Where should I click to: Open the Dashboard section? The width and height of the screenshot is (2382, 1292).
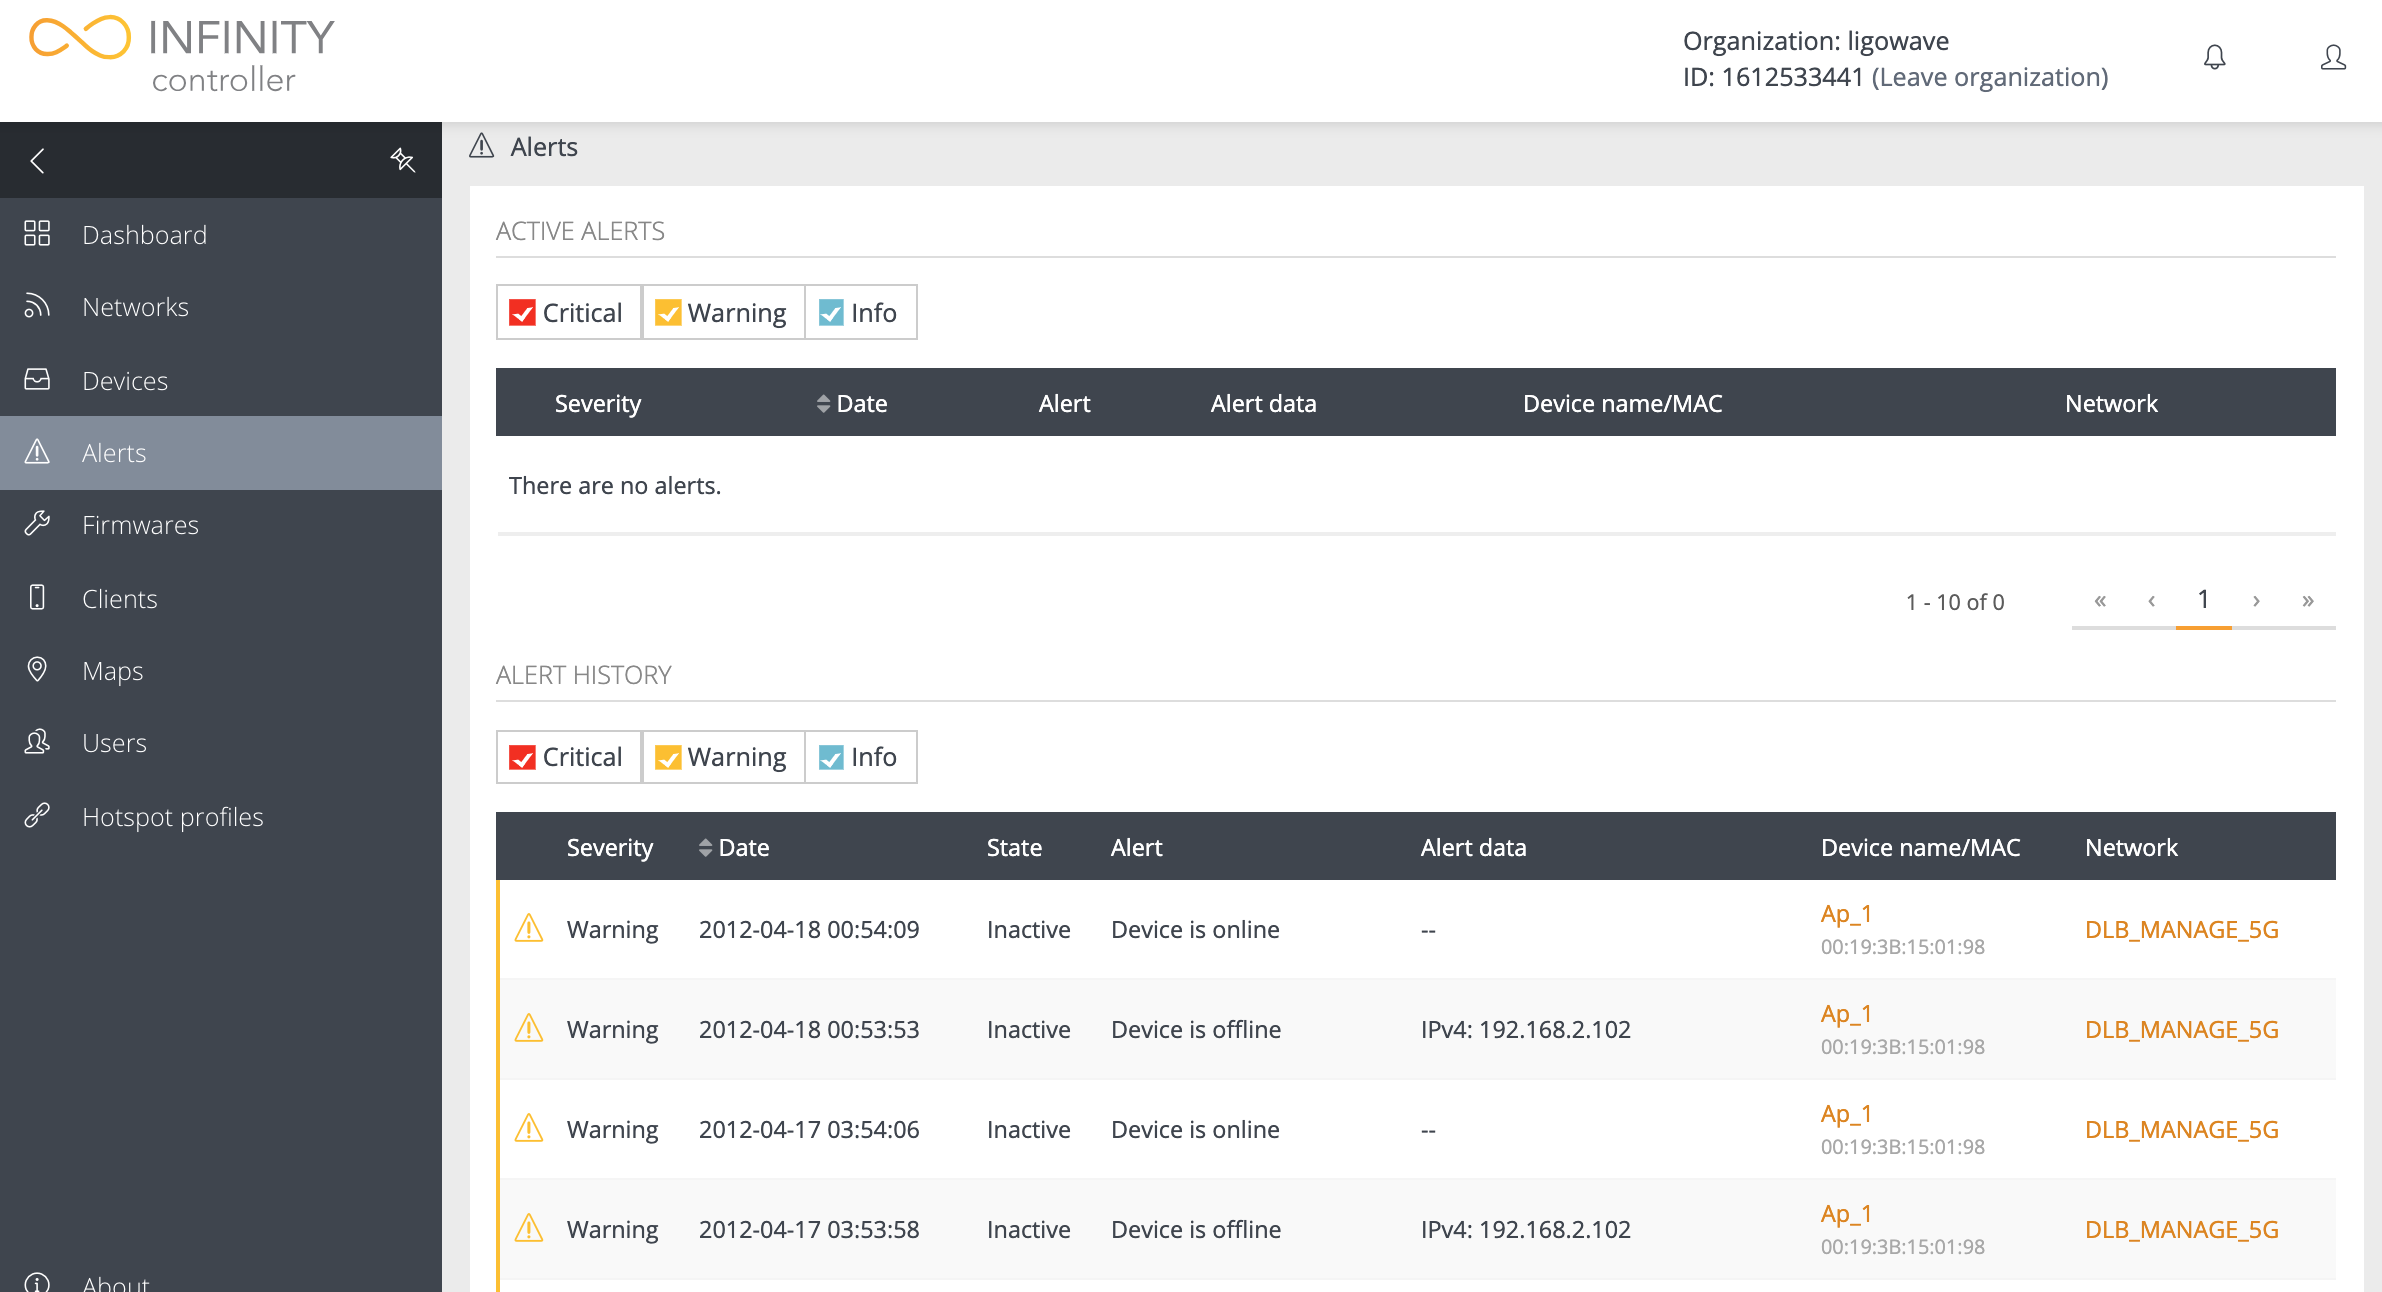click(x=144, y=234)
